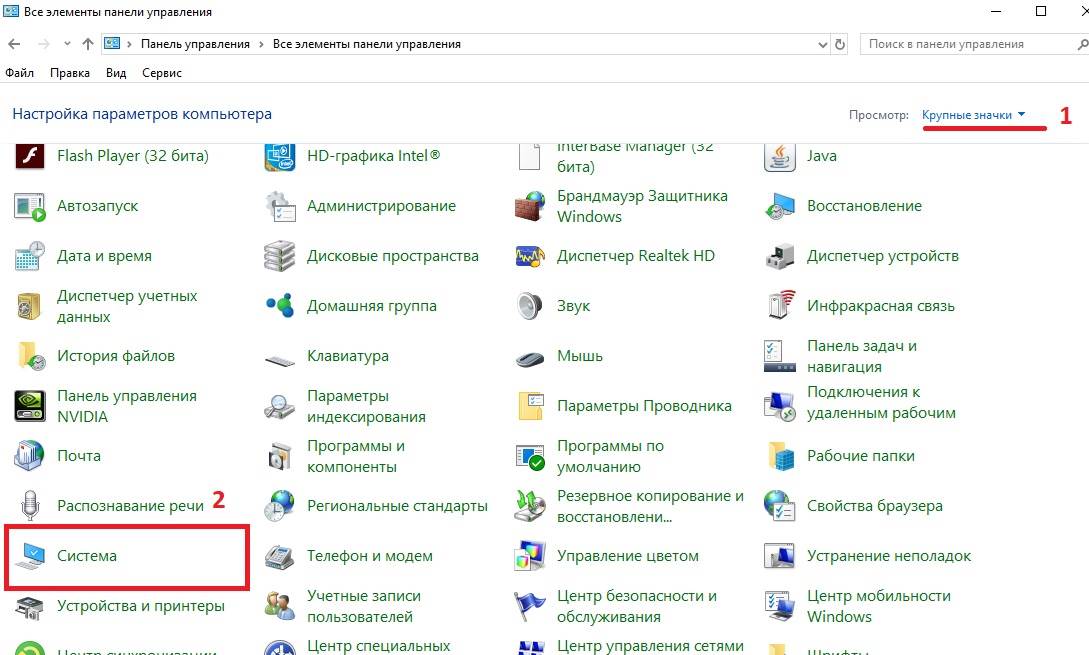Go back with the Back arrow
This screenshot has width=1089, height=655.
[14, 44]
